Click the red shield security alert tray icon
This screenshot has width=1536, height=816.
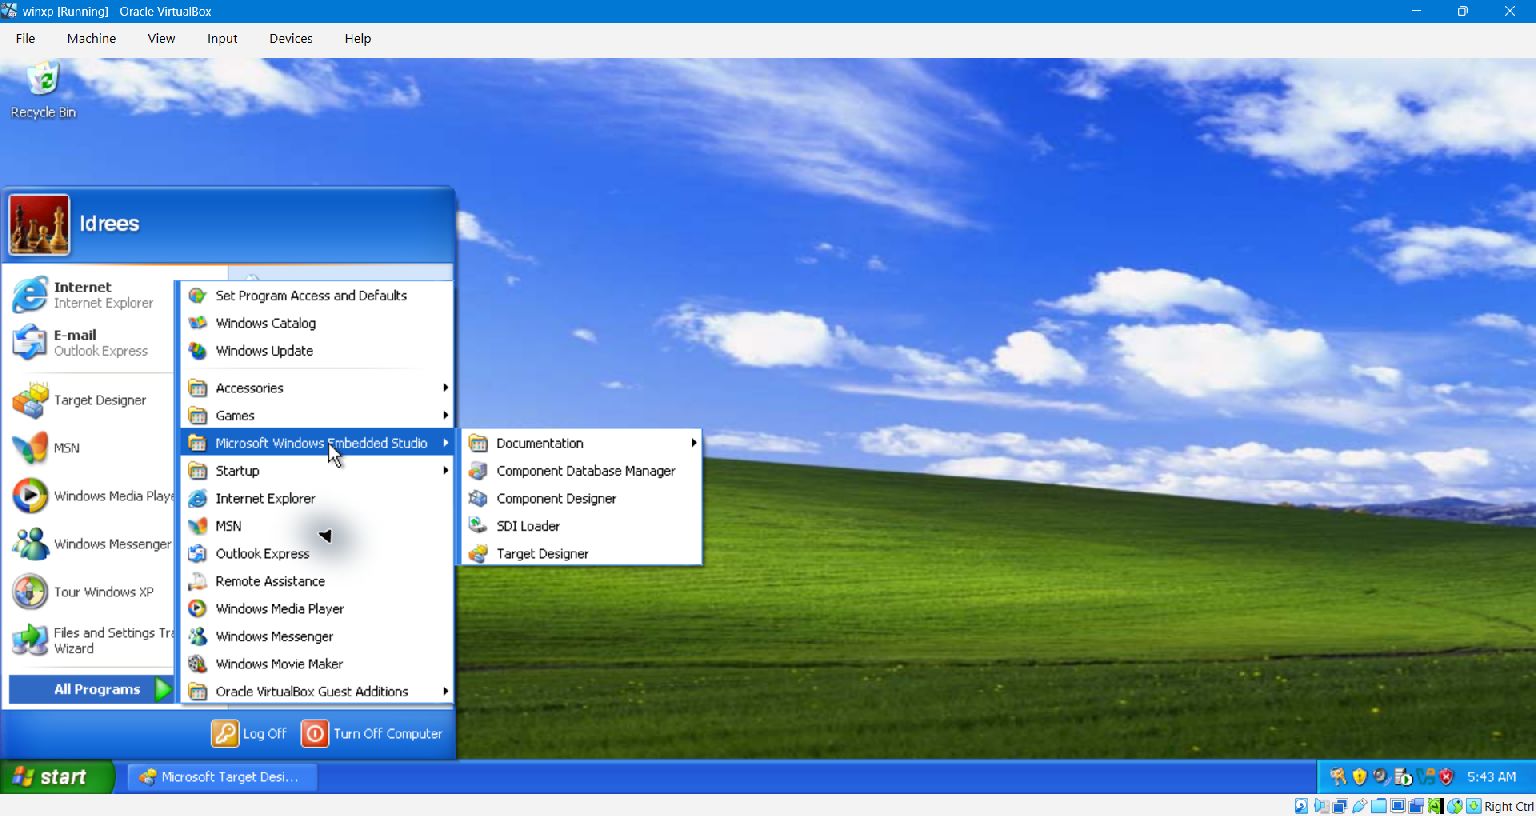[x=1446, y=777]
